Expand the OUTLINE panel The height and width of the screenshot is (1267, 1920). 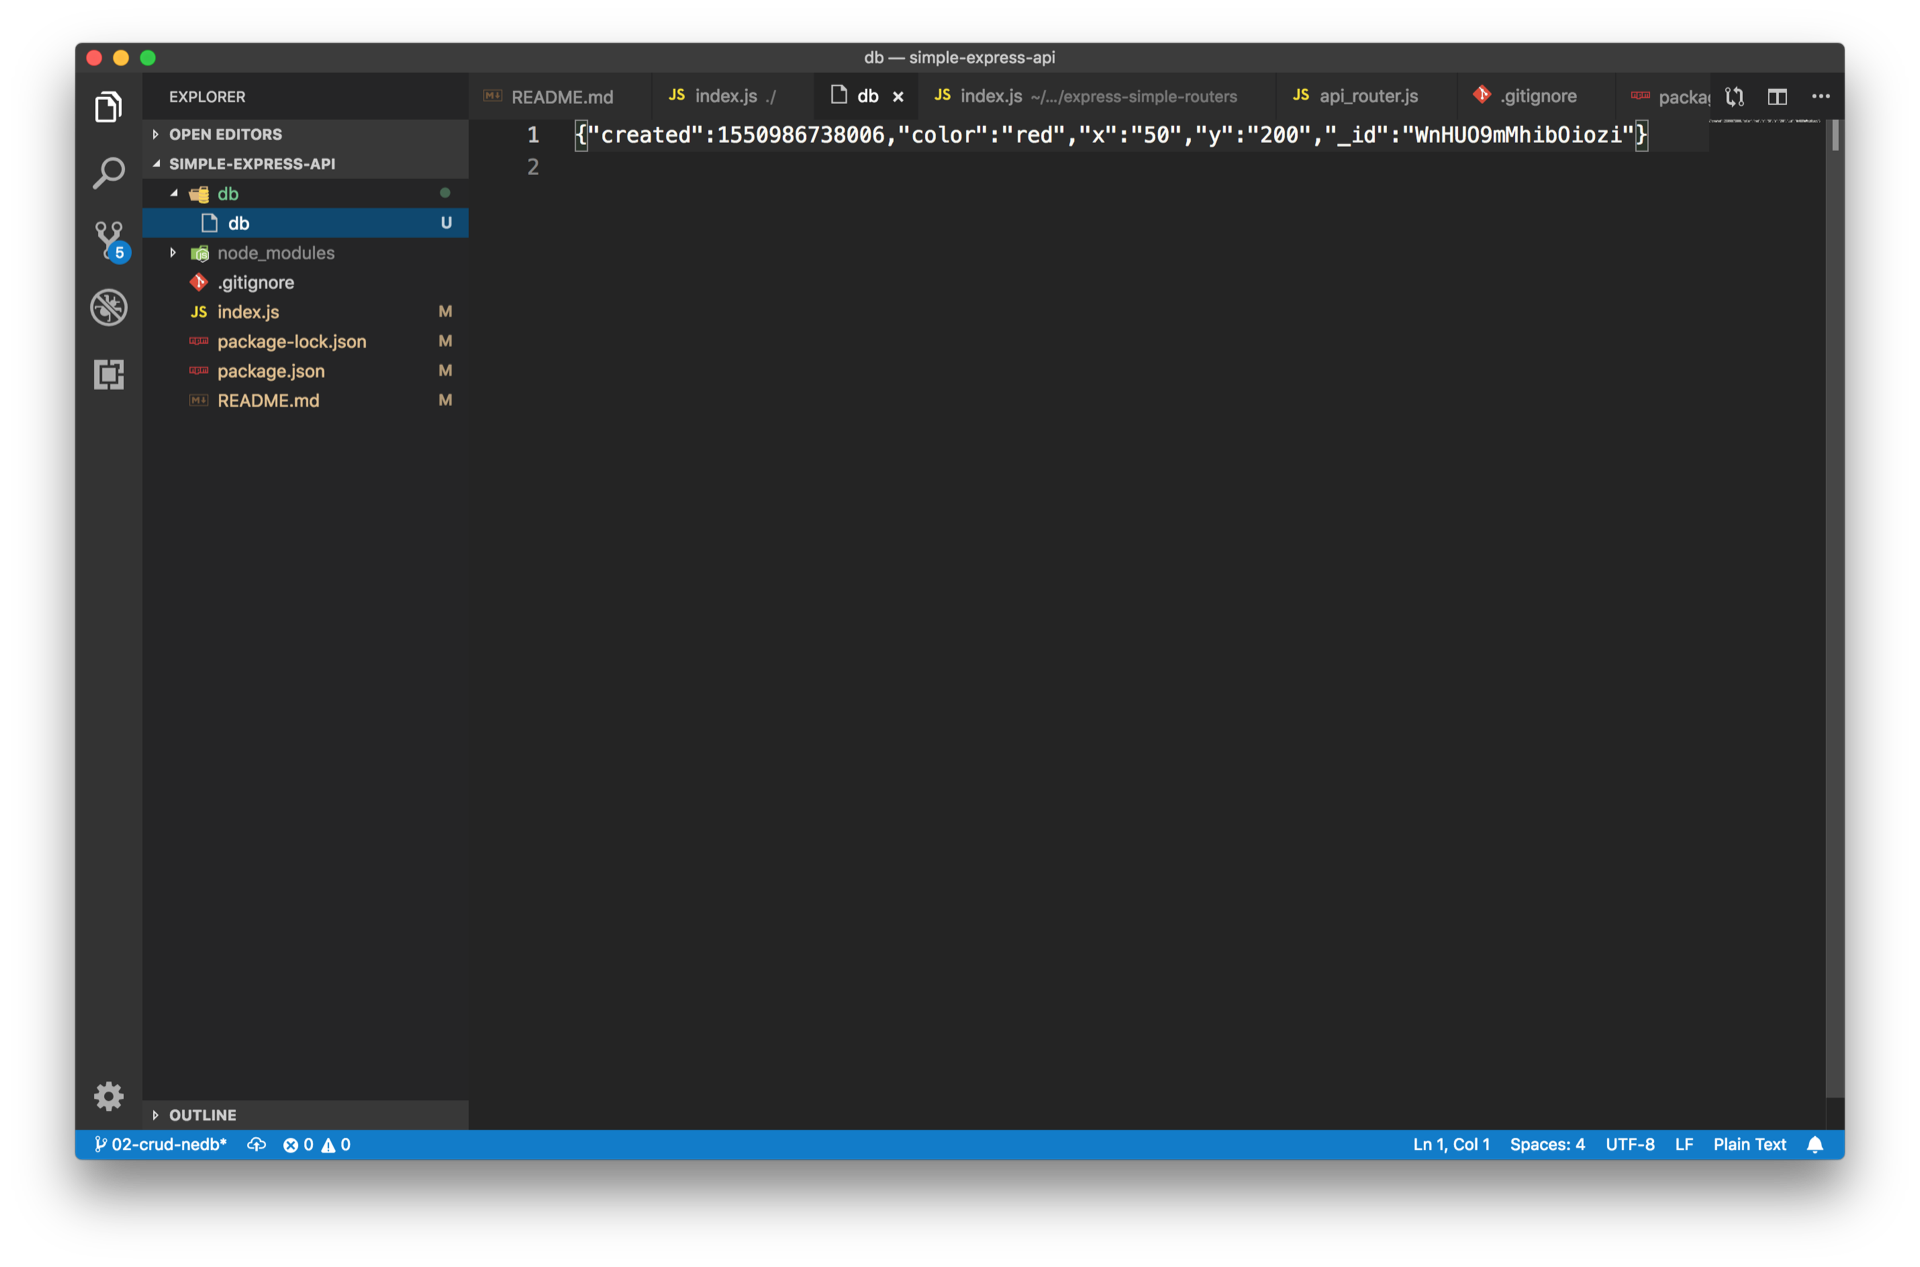tap(202, 1115)
